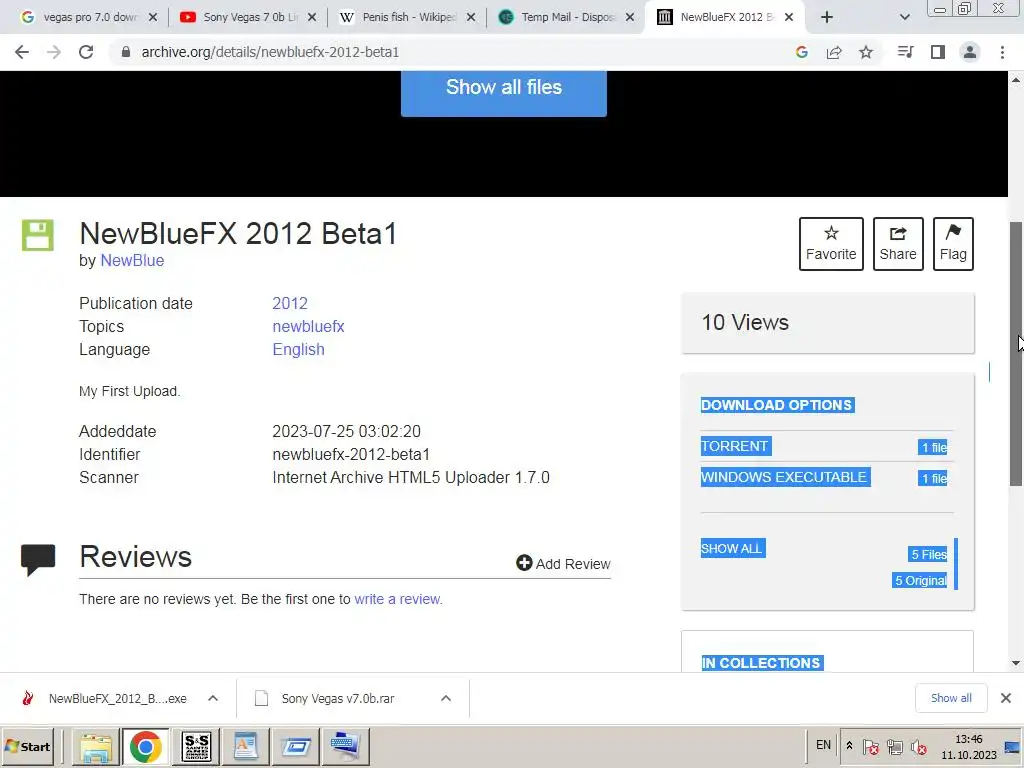Click the lock icon in address bar

click(x=126, y=52)
